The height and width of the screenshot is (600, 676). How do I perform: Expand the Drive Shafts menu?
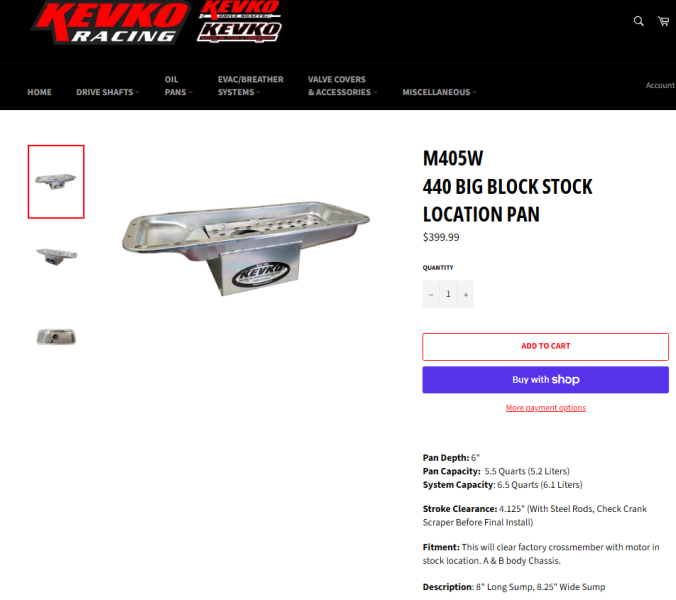[108, 92]
